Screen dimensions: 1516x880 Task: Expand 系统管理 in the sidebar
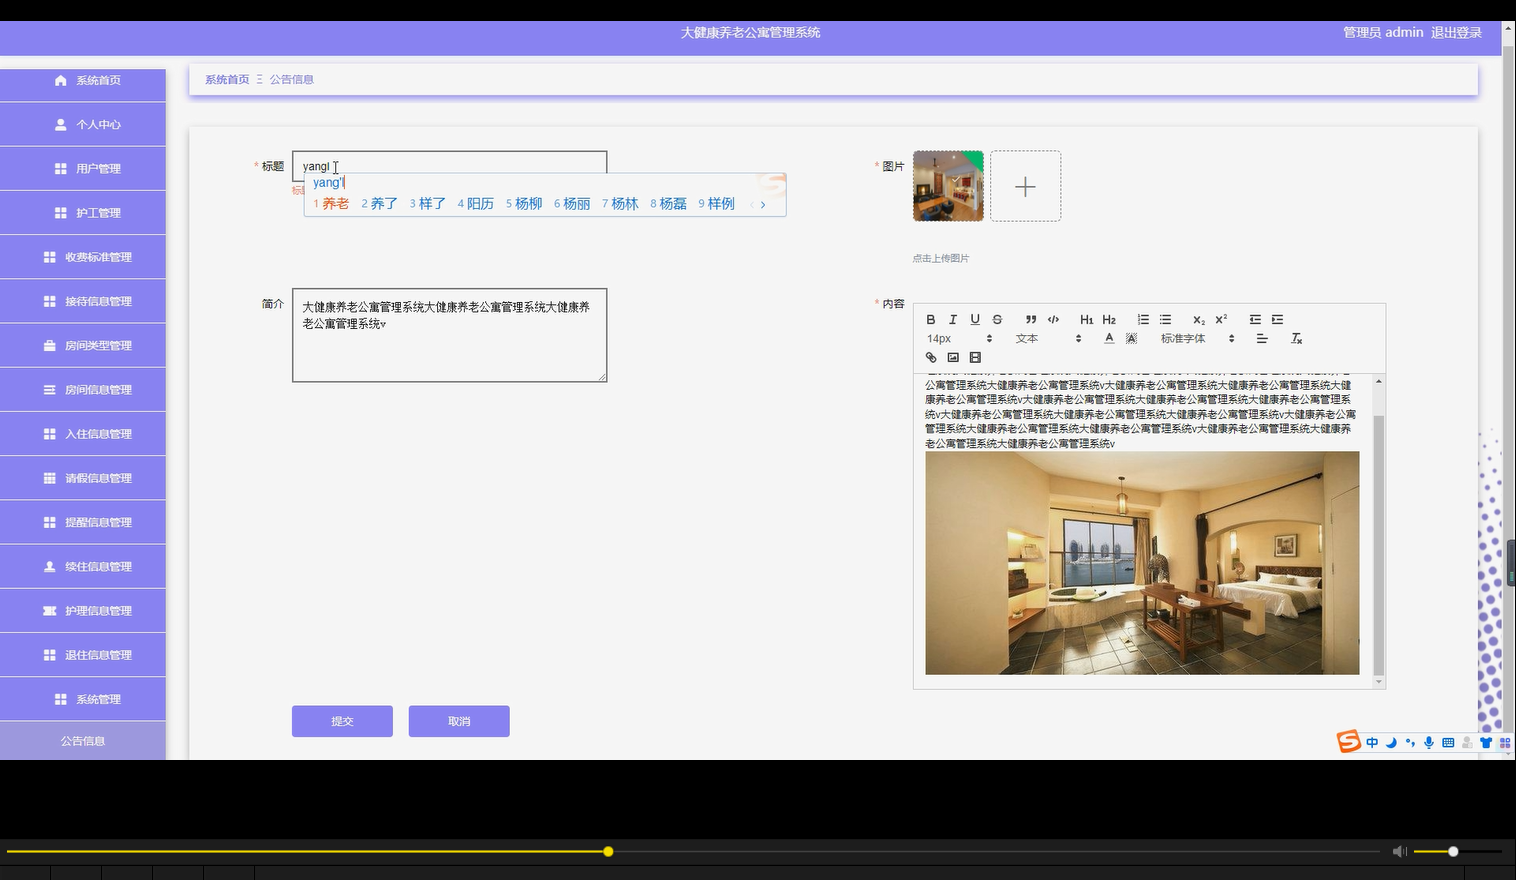pyautogui.click(x=83, y=699)
